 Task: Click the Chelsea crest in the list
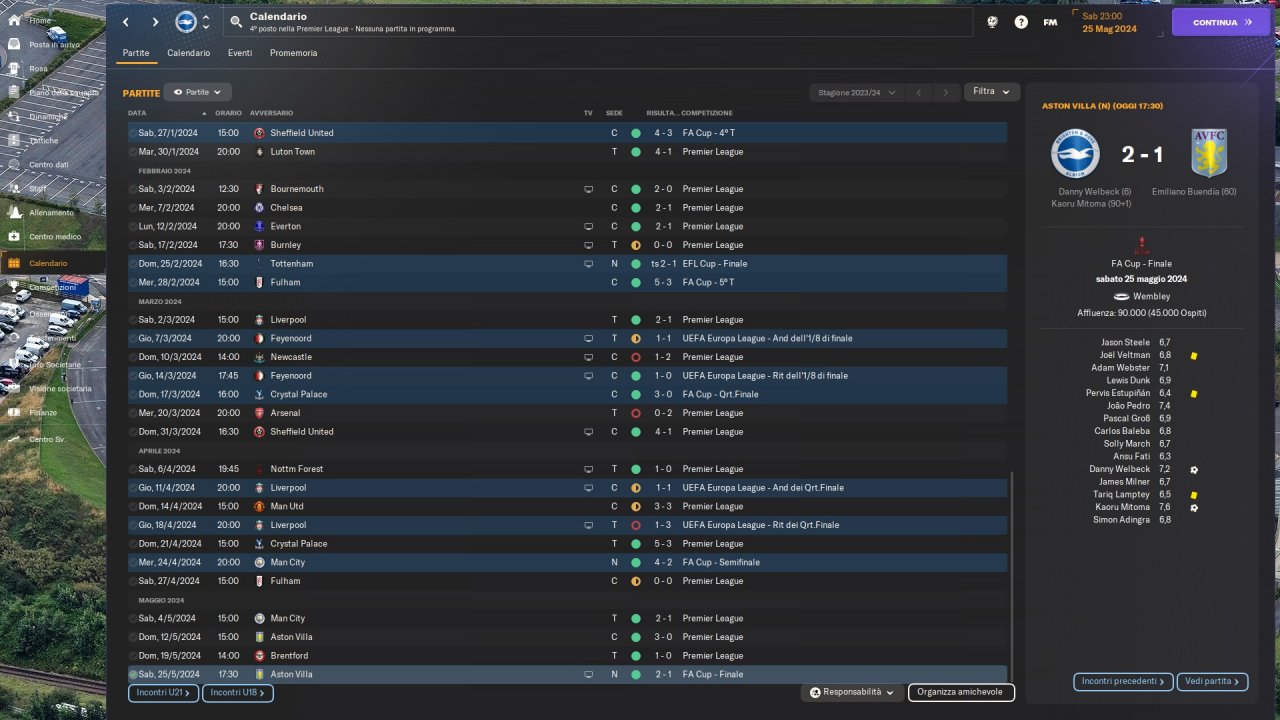coord(259,208)
